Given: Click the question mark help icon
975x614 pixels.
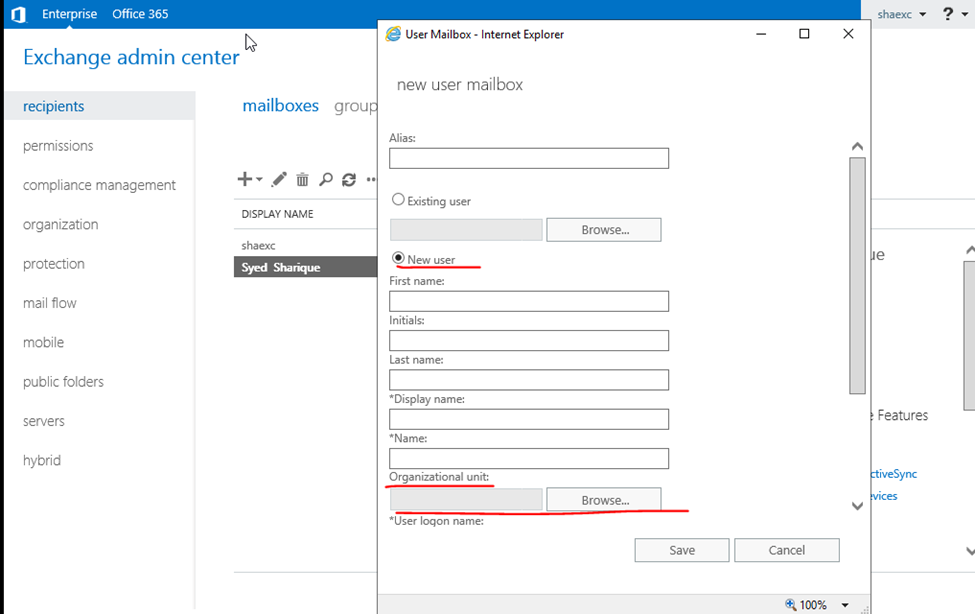Looking at the screenshot, I should click(x=948, y=14).
